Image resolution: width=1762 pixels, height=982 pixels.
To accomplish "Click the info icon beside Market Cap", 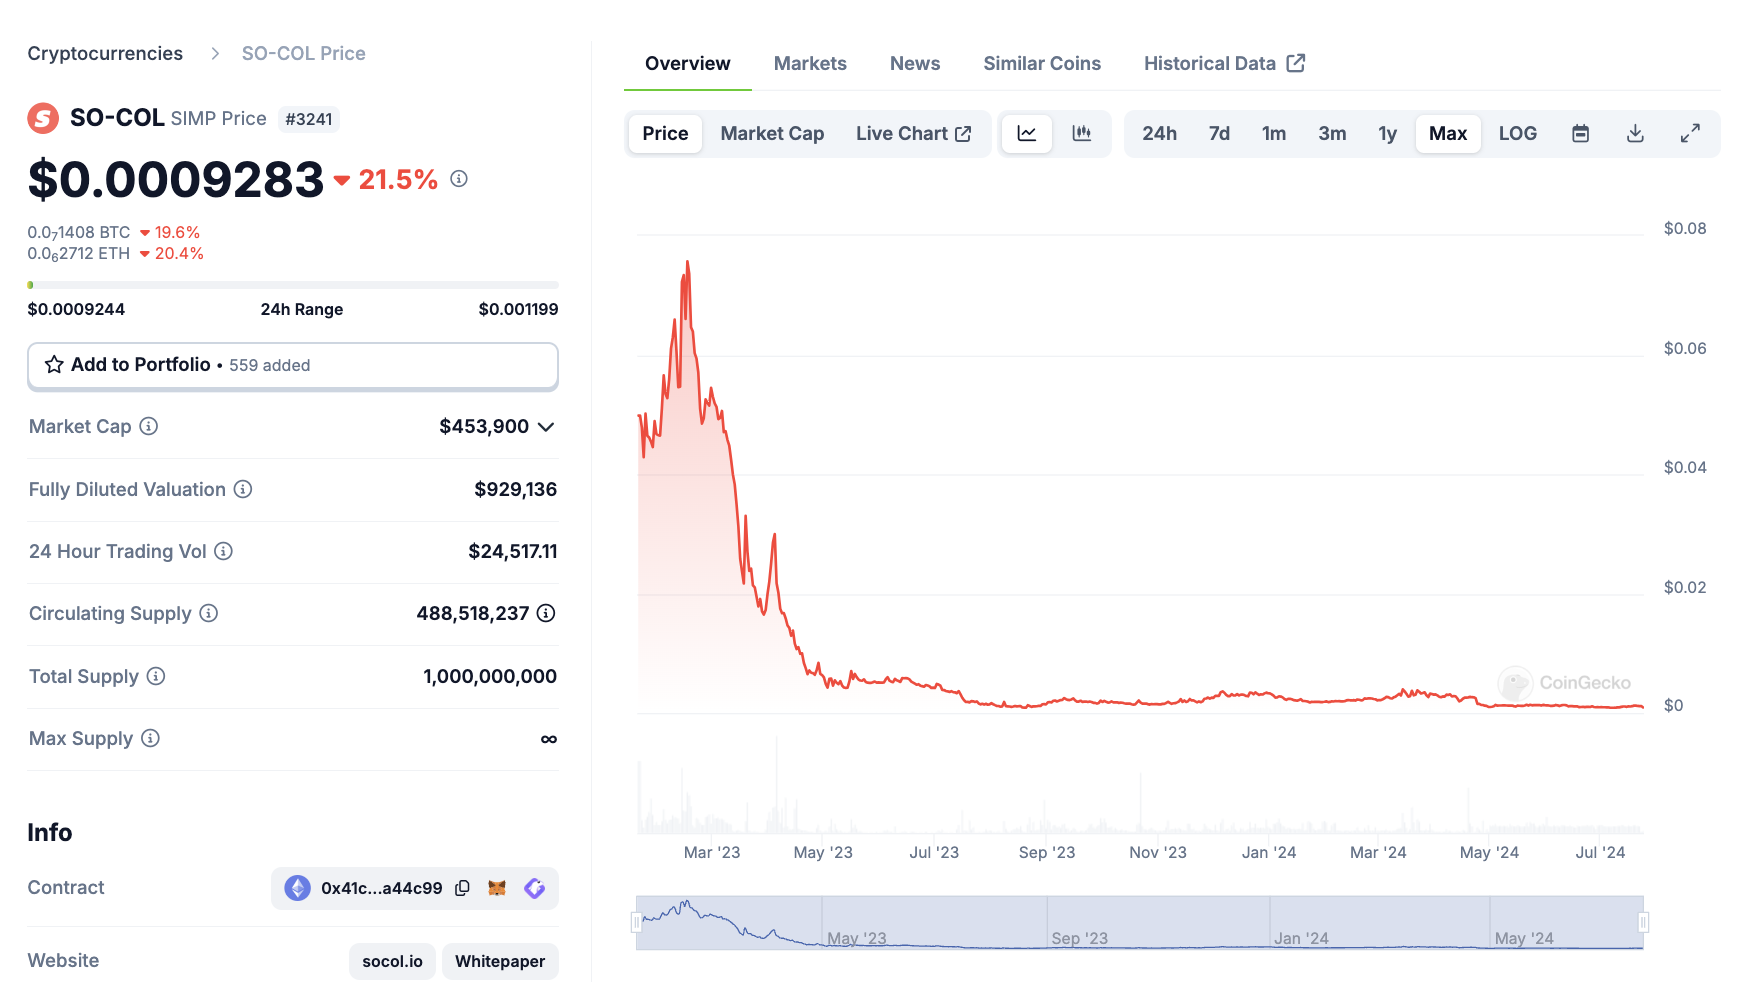I will pyautogui.click(x=149, y=426).
